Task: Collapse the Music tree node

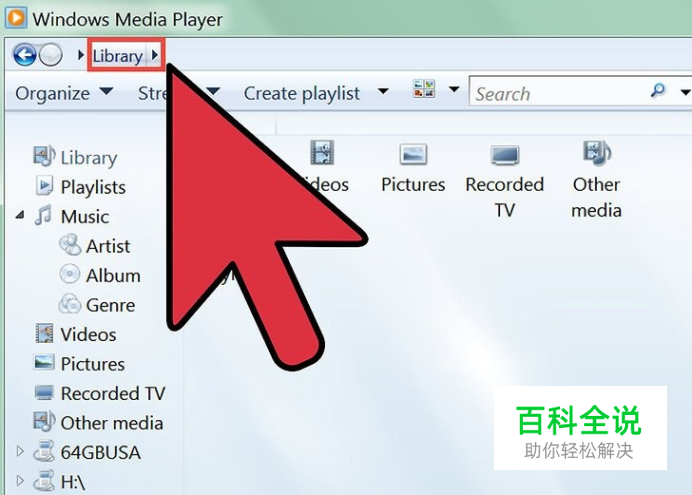Action: tap(20, 215)
